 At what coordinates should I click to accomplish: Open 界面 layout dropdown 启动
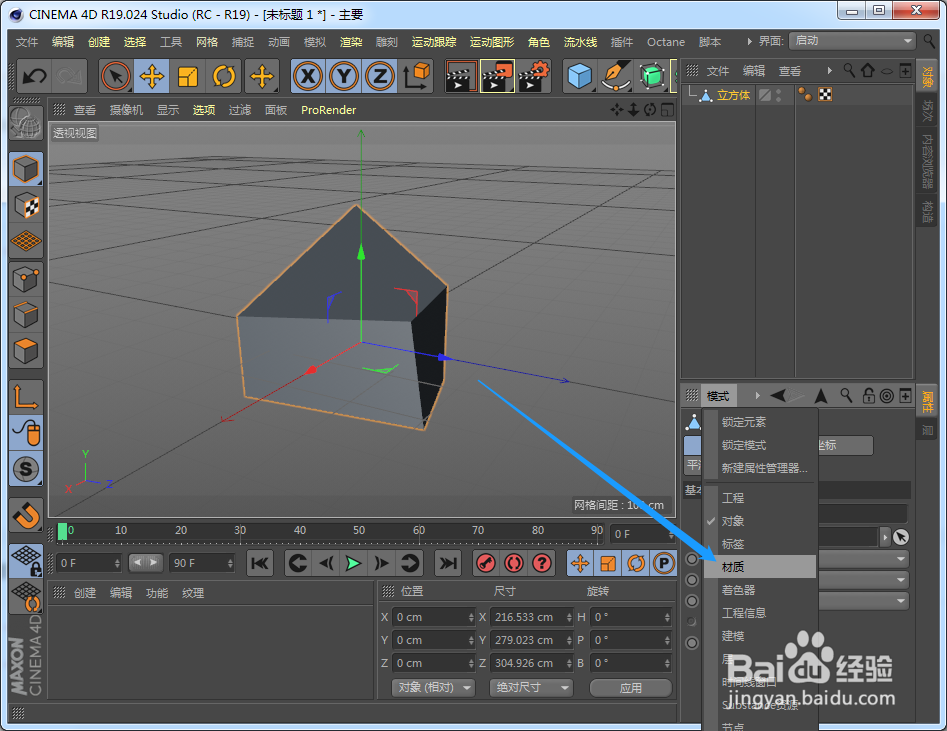point(852,40)
